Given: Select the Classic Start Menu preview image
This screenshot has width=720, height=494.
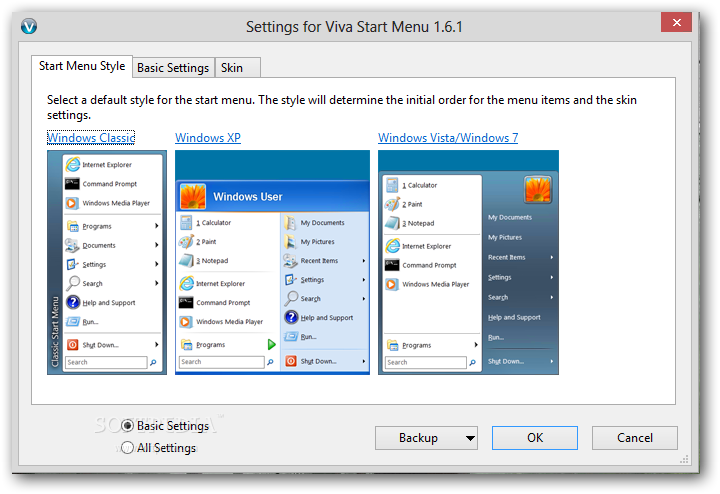Looking at the screenshot, I should click(x=107, y=262).
